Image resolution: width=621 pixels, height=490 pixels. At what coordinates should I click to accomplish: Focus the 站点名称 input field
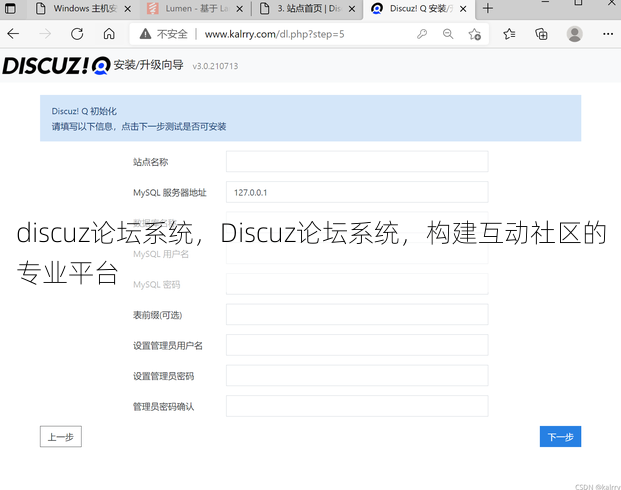[357, 161]
